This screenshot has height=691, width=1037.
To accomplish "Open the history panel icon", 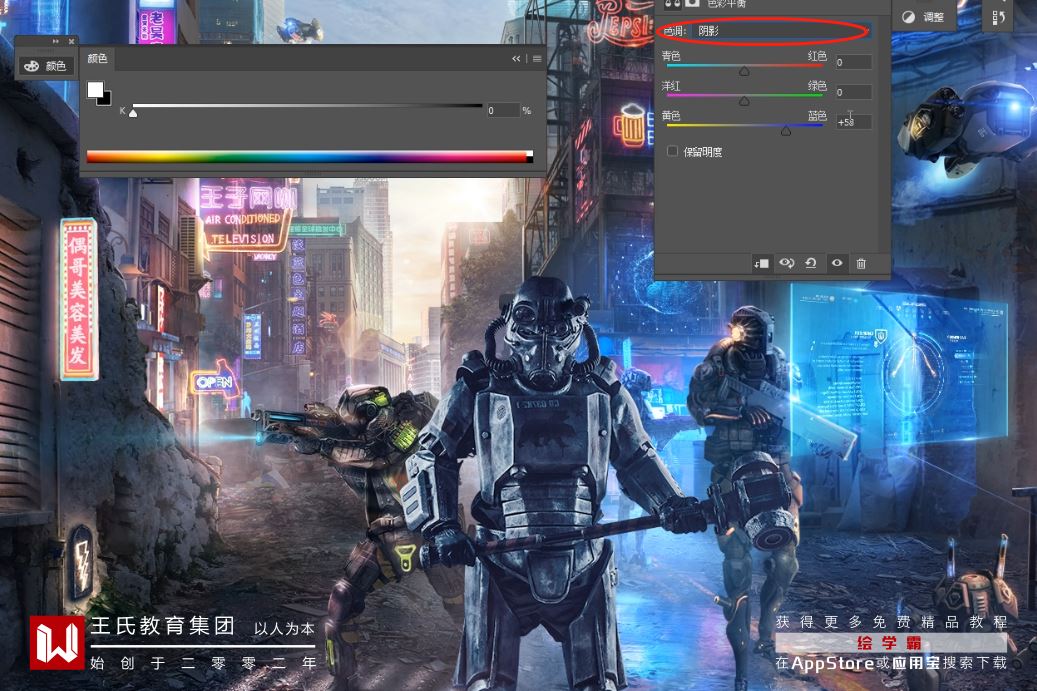I will [x=999, y=17].
